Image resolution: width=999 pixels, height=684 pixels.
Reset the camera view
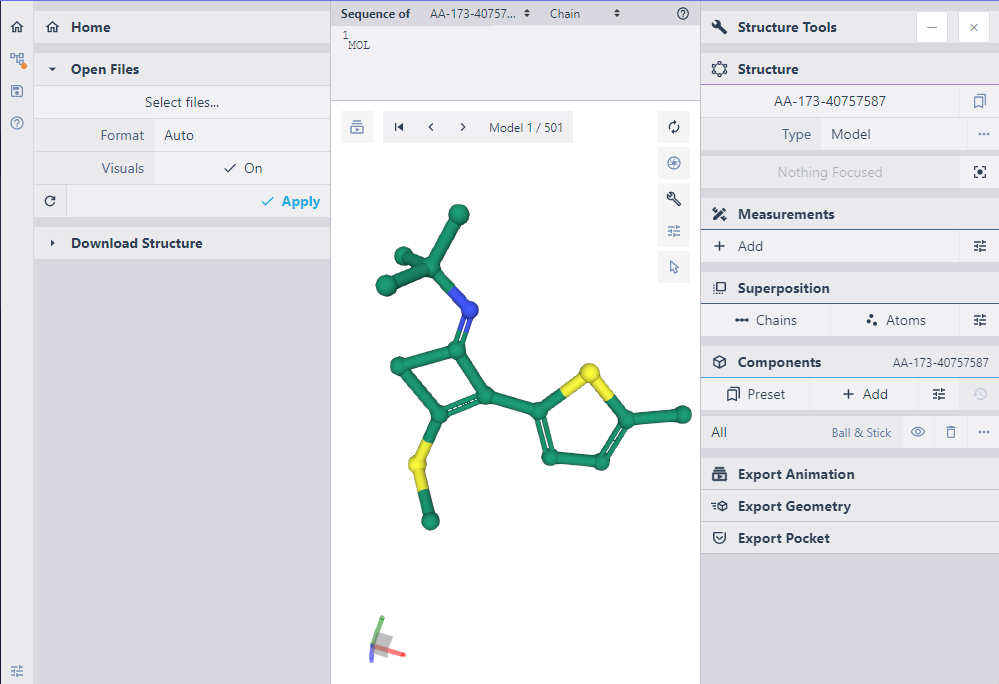coord(674,127)
